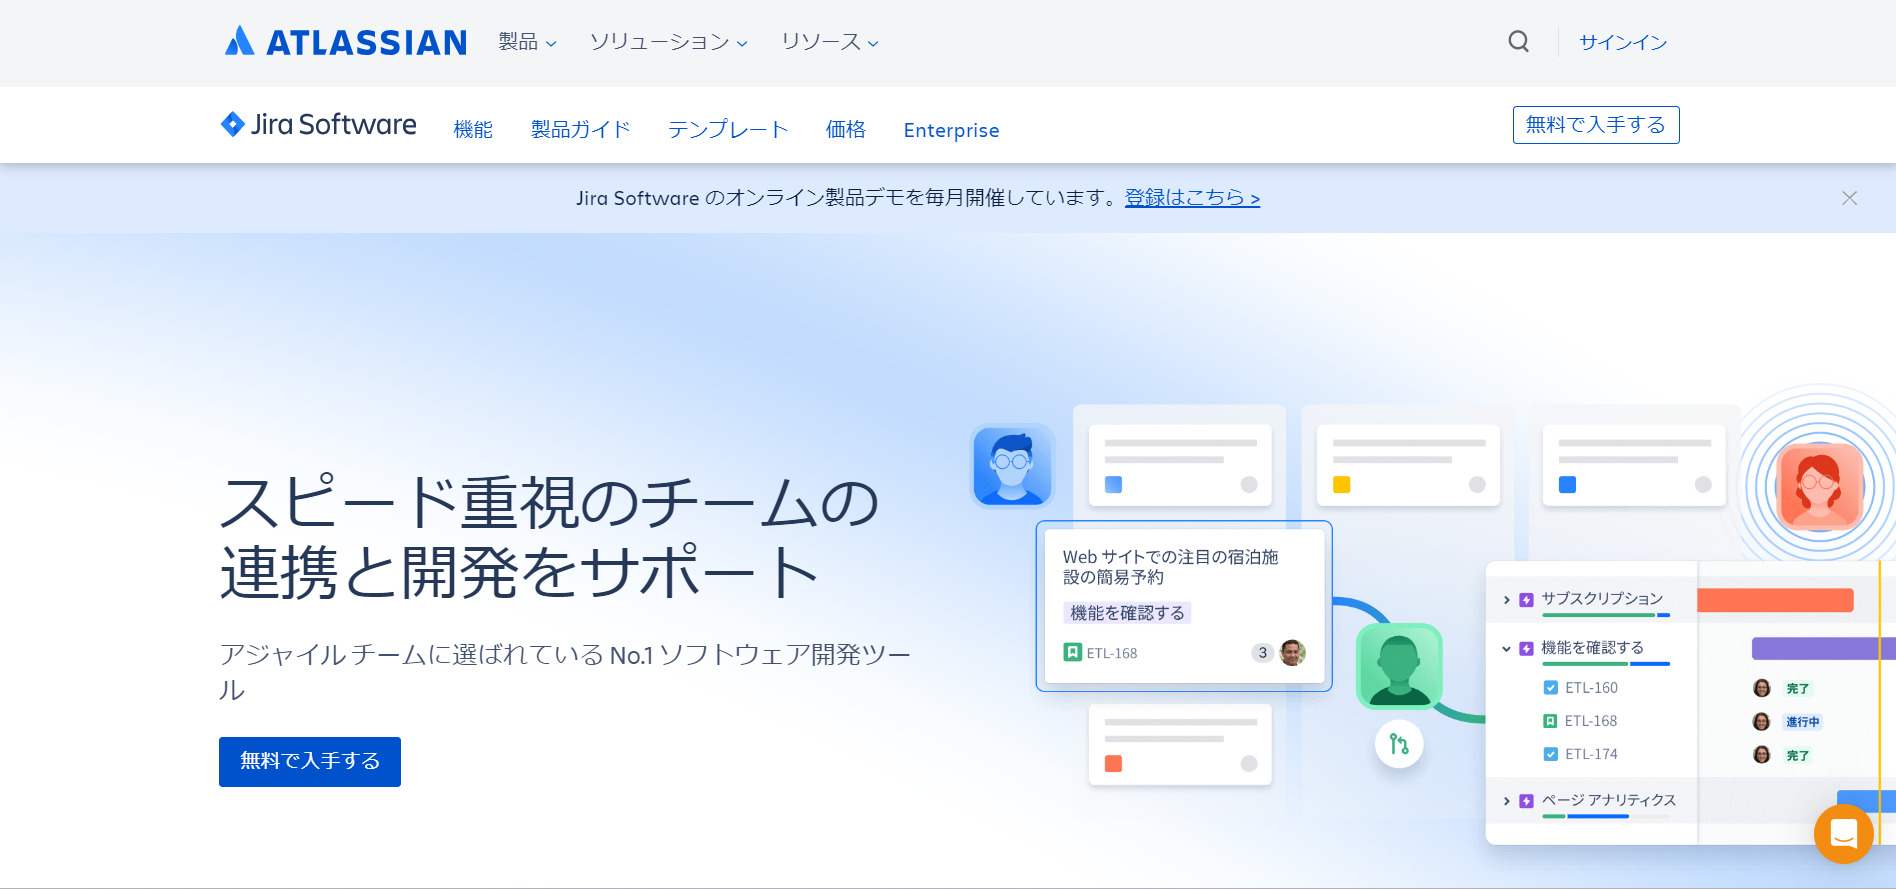
Task: Click the 機能を確認する tag on card
Action: pyautogui.click(x=1127, y=613)
